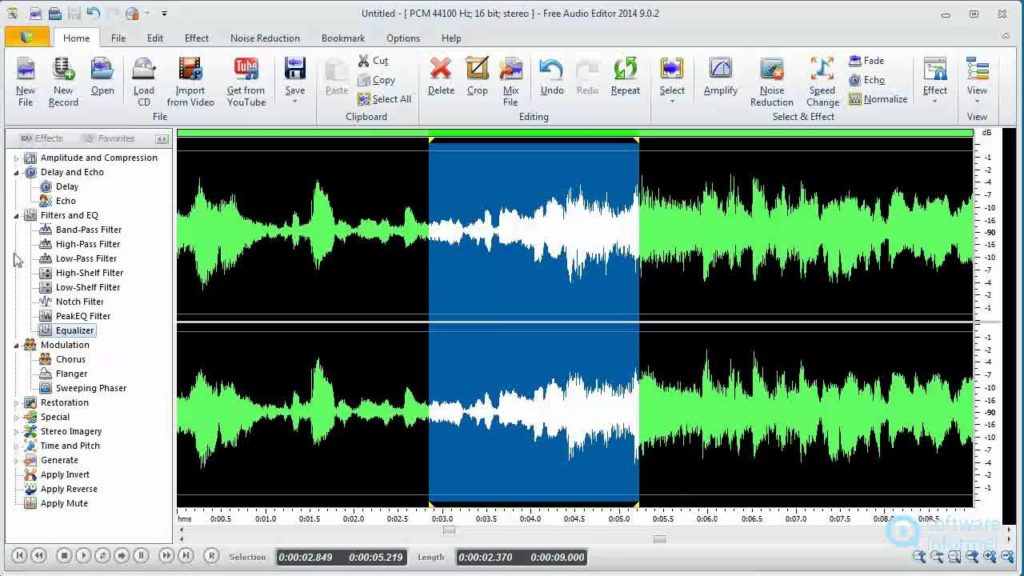Open the Noise Reduction tool

coord(771,70)
